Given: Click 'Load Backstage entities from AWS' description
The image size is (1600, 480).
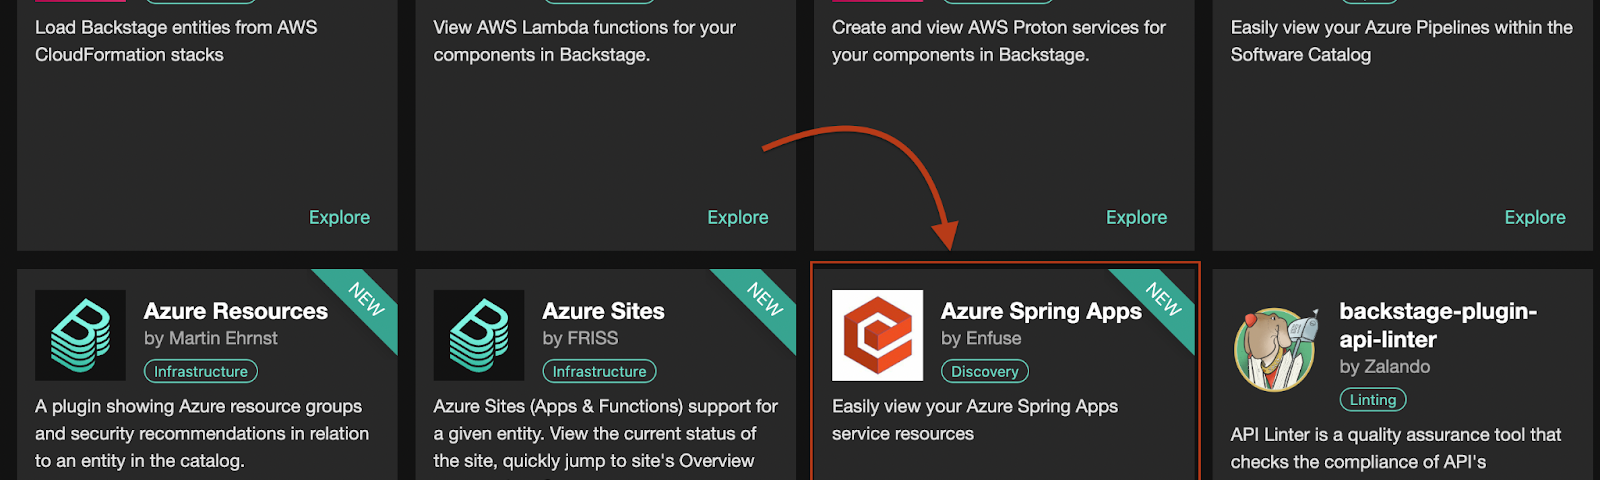Looking at the screenshot, I should click(x=176, y=41).
